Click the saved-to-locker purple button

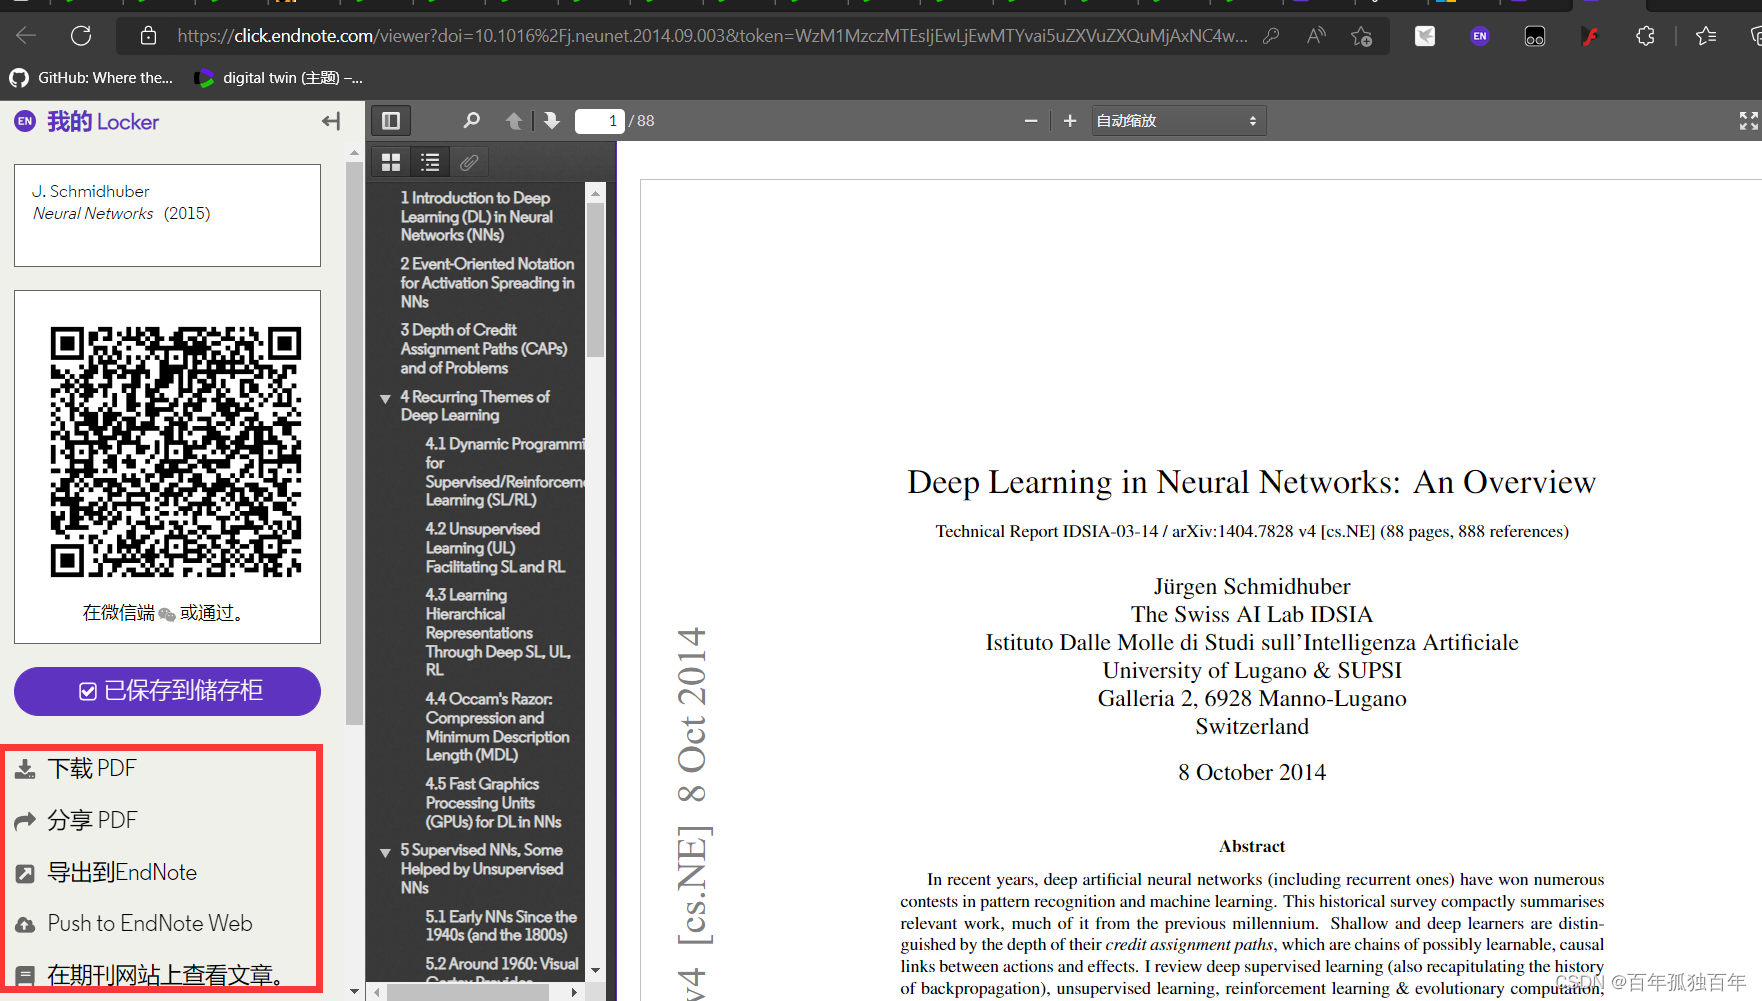[x=167, y=691]
